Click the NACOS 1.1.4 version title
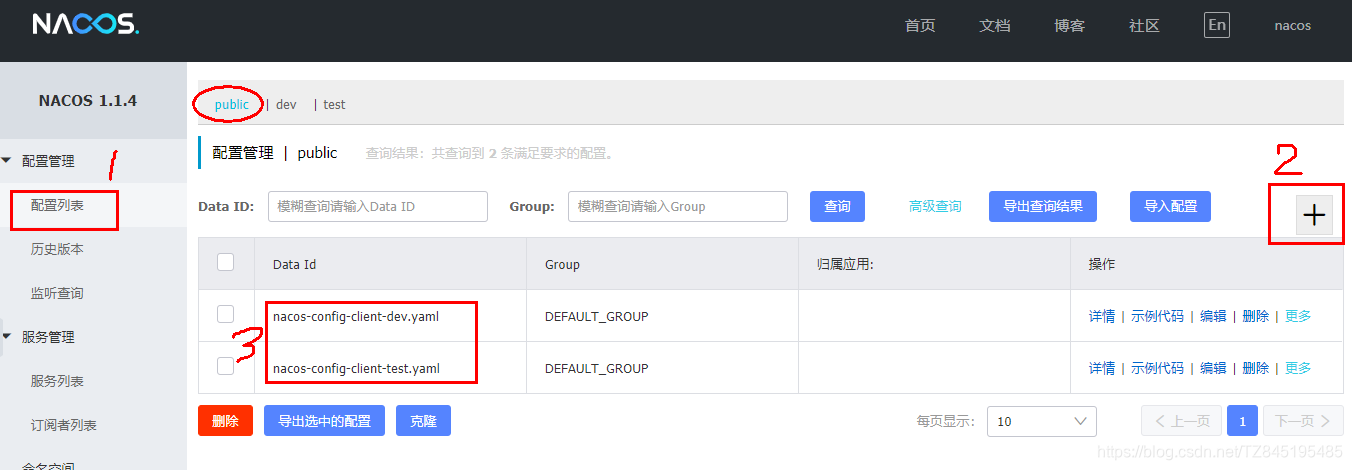Image resolution: width=1352 pixels, height=470 pixels. (x=88, y=100)
